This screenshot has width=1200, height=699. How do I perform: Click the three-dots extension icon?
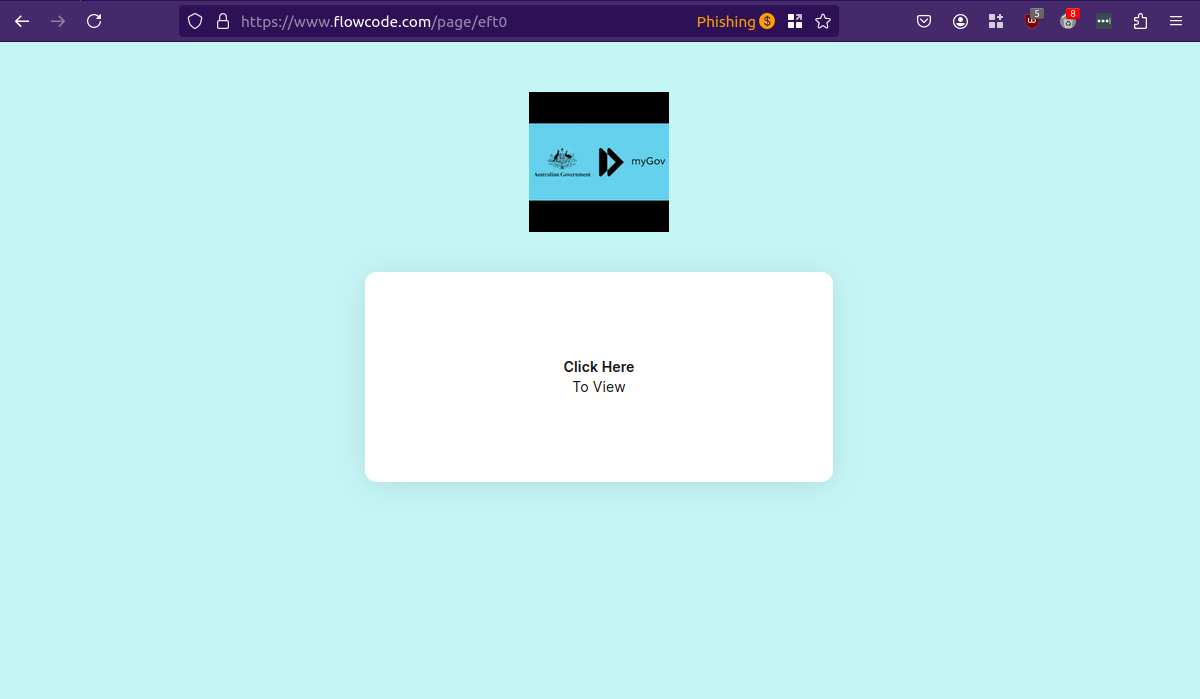1104,21
